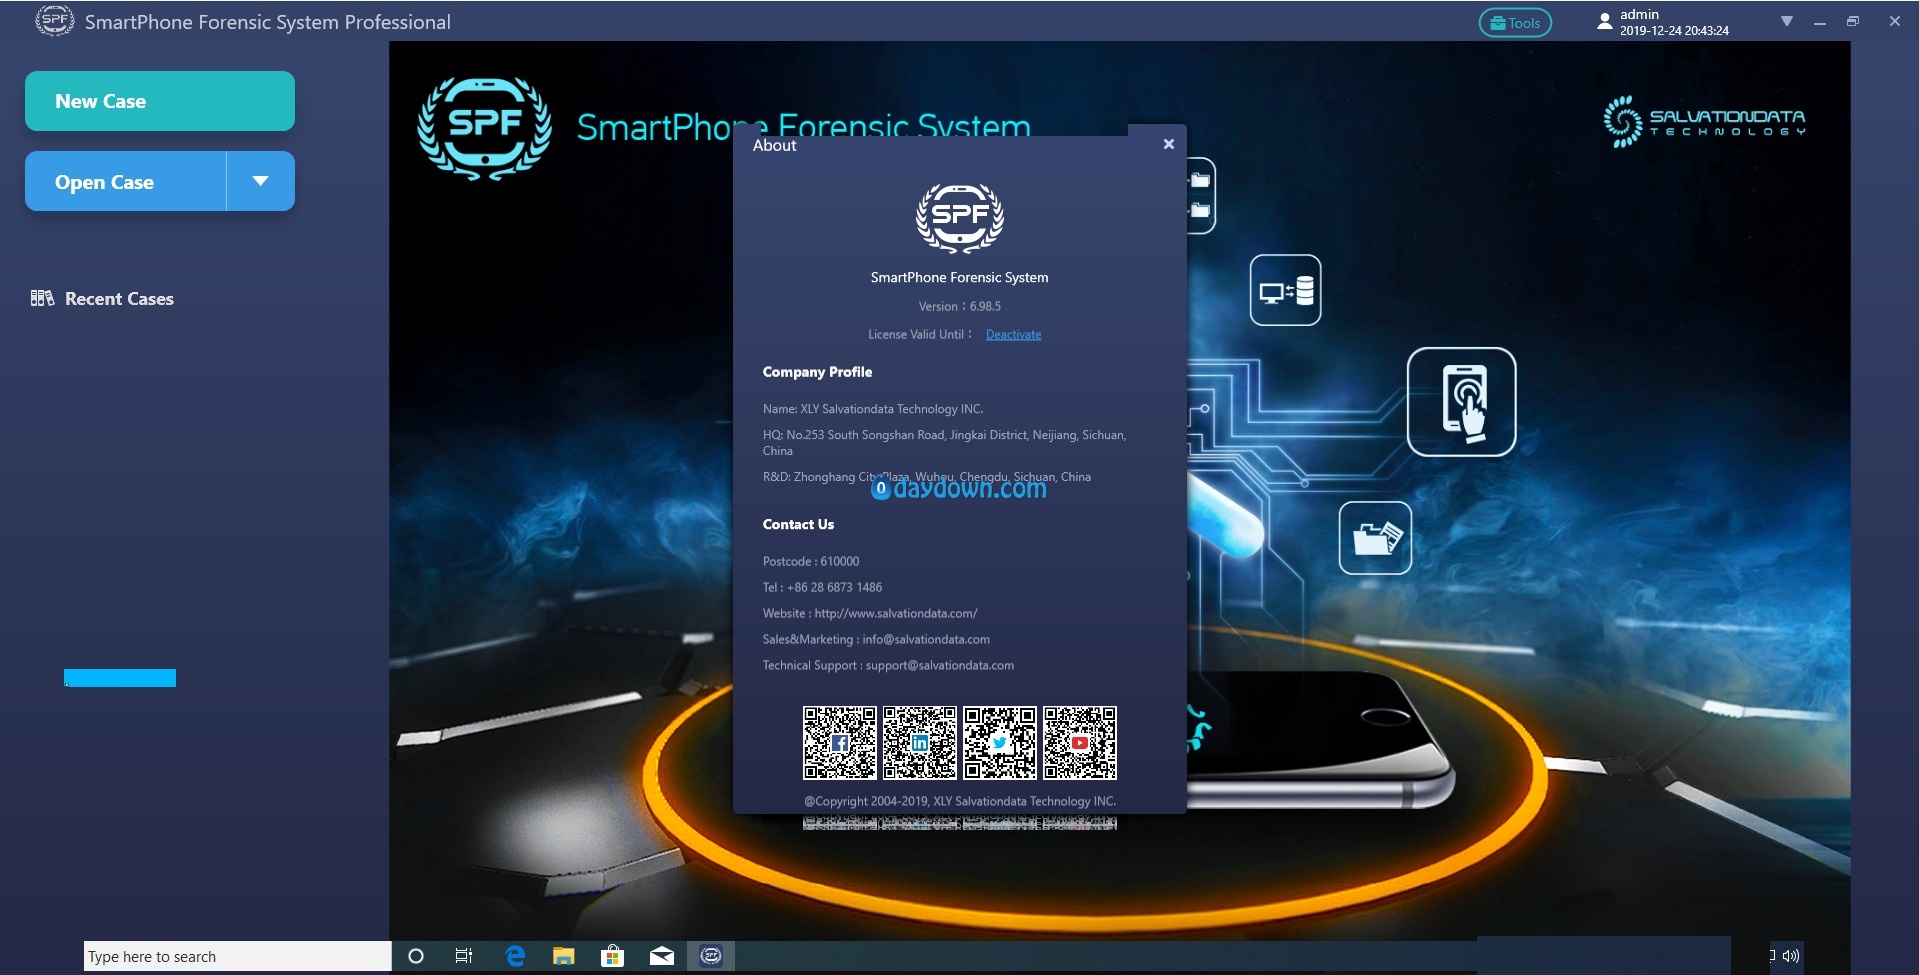Start a New Case
This screenshot has width=1919, height=975.
160,101
